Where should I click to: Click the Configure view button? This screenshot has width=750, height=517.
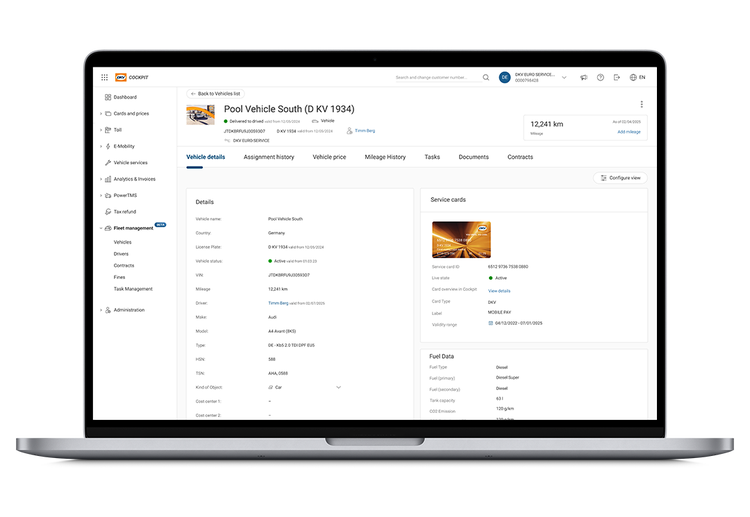[620, 177]
